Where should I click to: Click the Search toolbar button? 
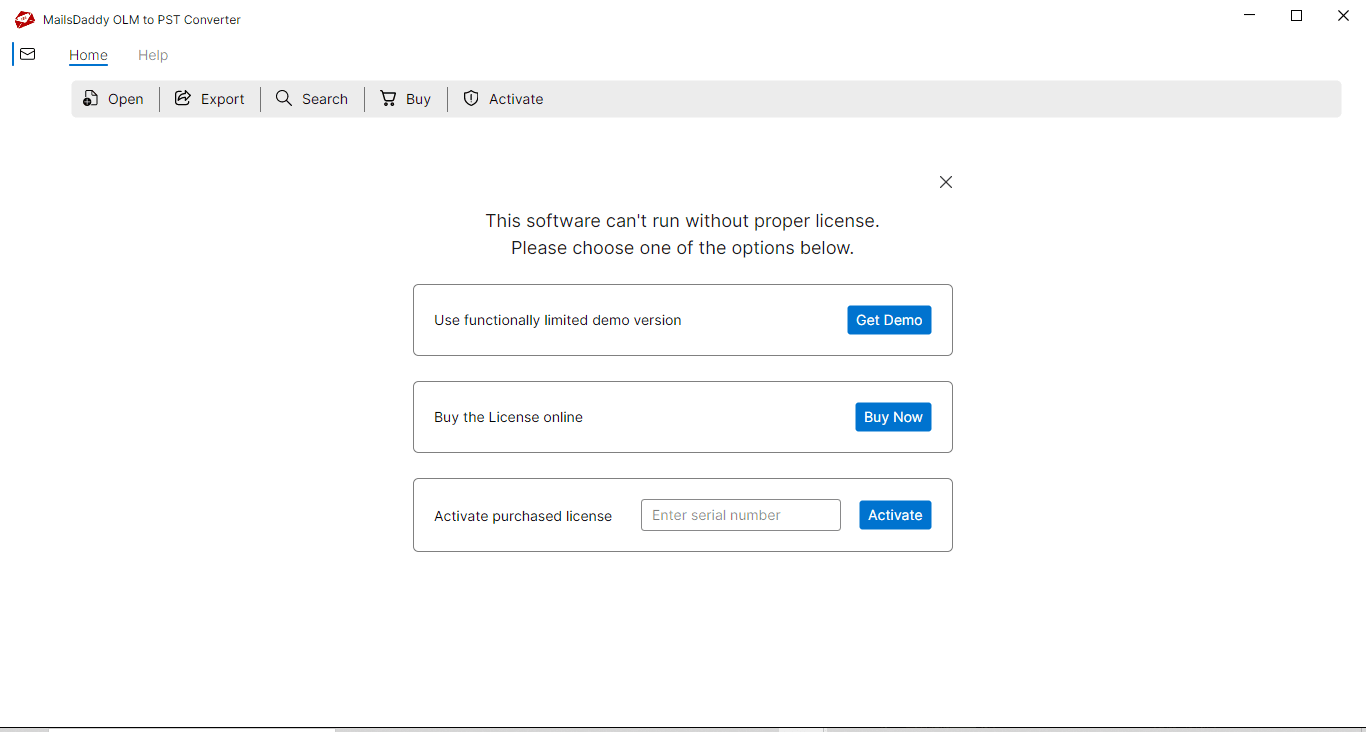tap(312, 99)
